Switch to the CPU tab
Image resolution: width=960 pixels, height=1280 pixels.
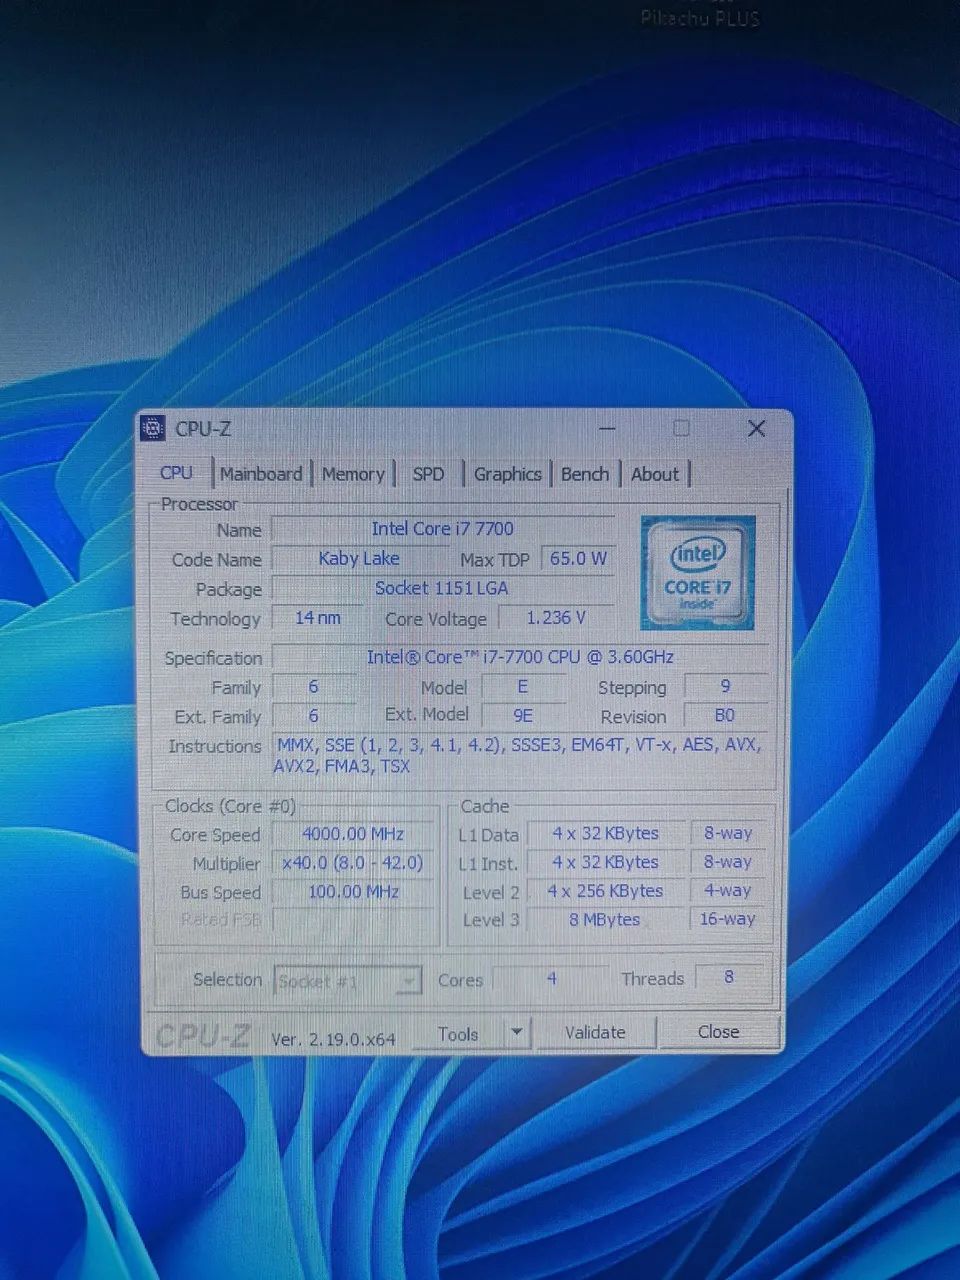[x=176, y=473]
